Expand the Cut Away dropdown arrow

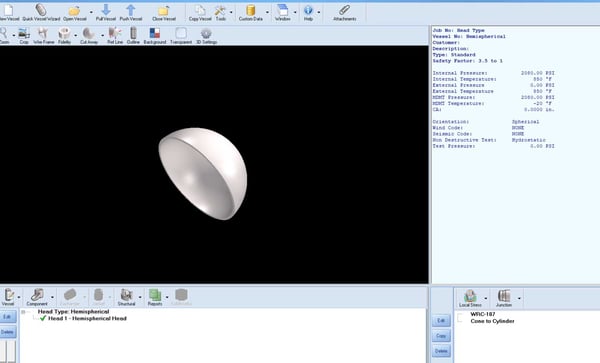click(103, 35)
